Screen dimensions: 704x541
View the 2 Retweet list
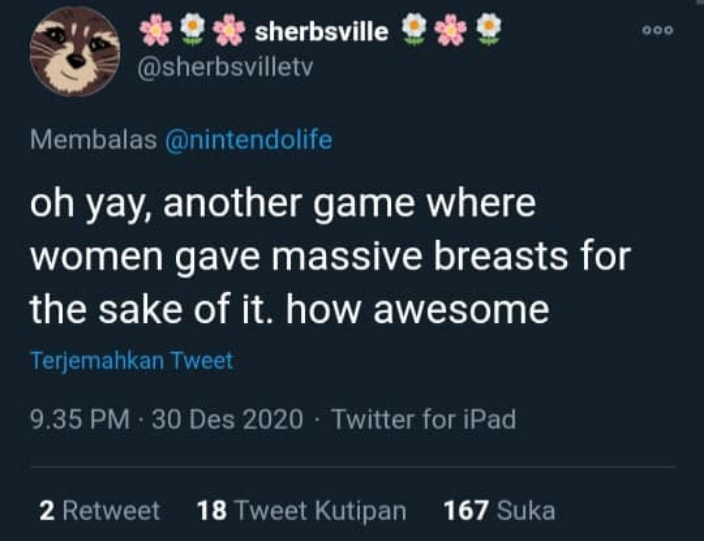coord(99,511)
